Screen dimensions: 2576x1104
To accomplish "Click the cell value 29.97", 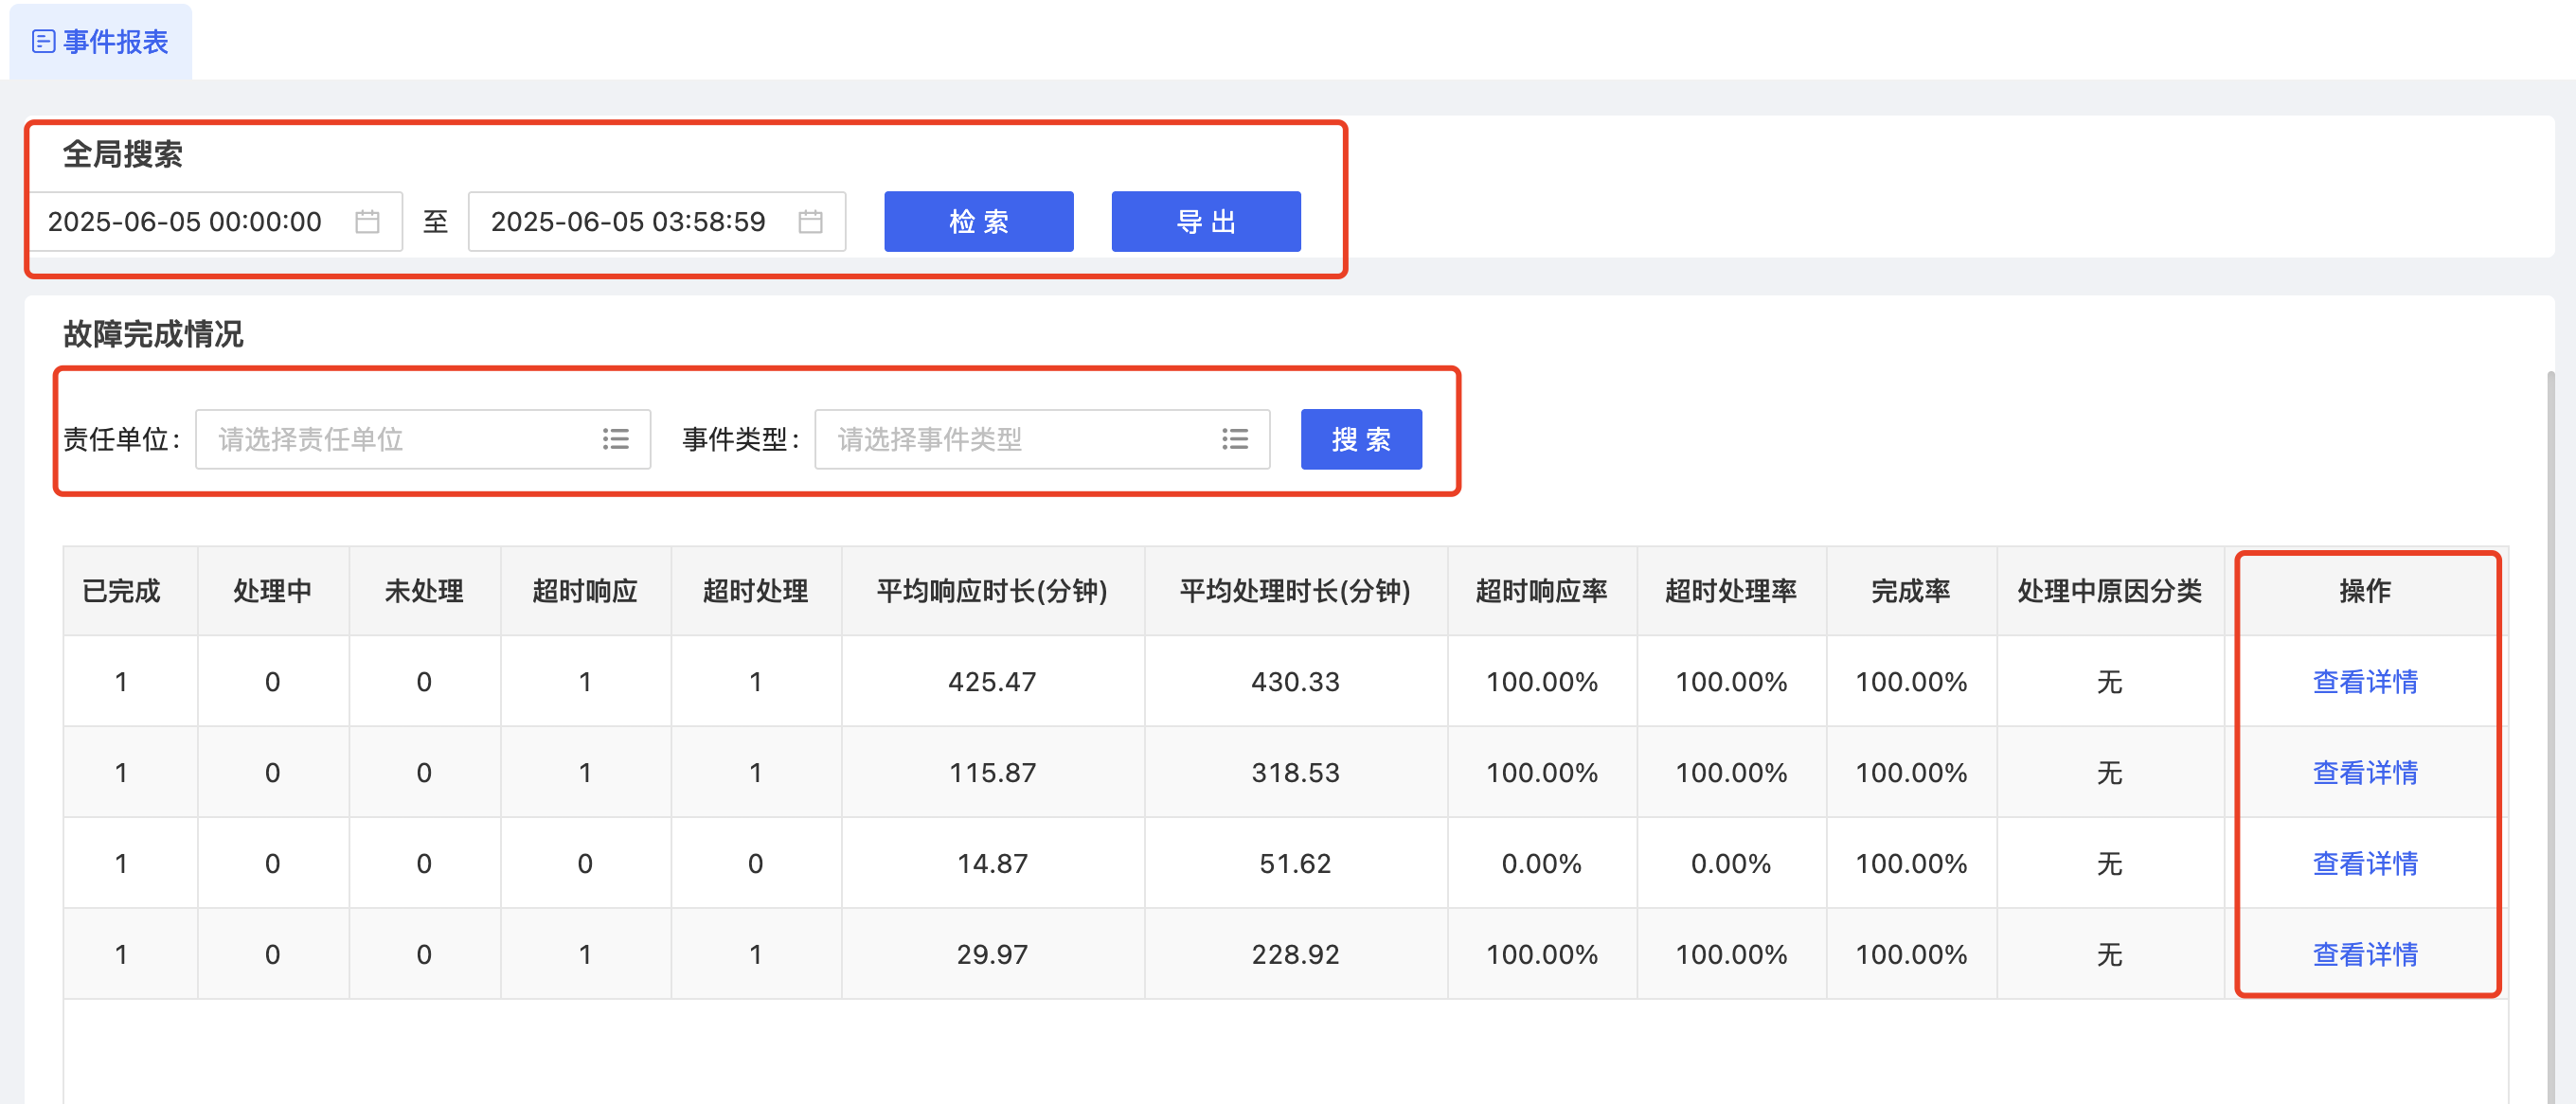I will [992, 955].
